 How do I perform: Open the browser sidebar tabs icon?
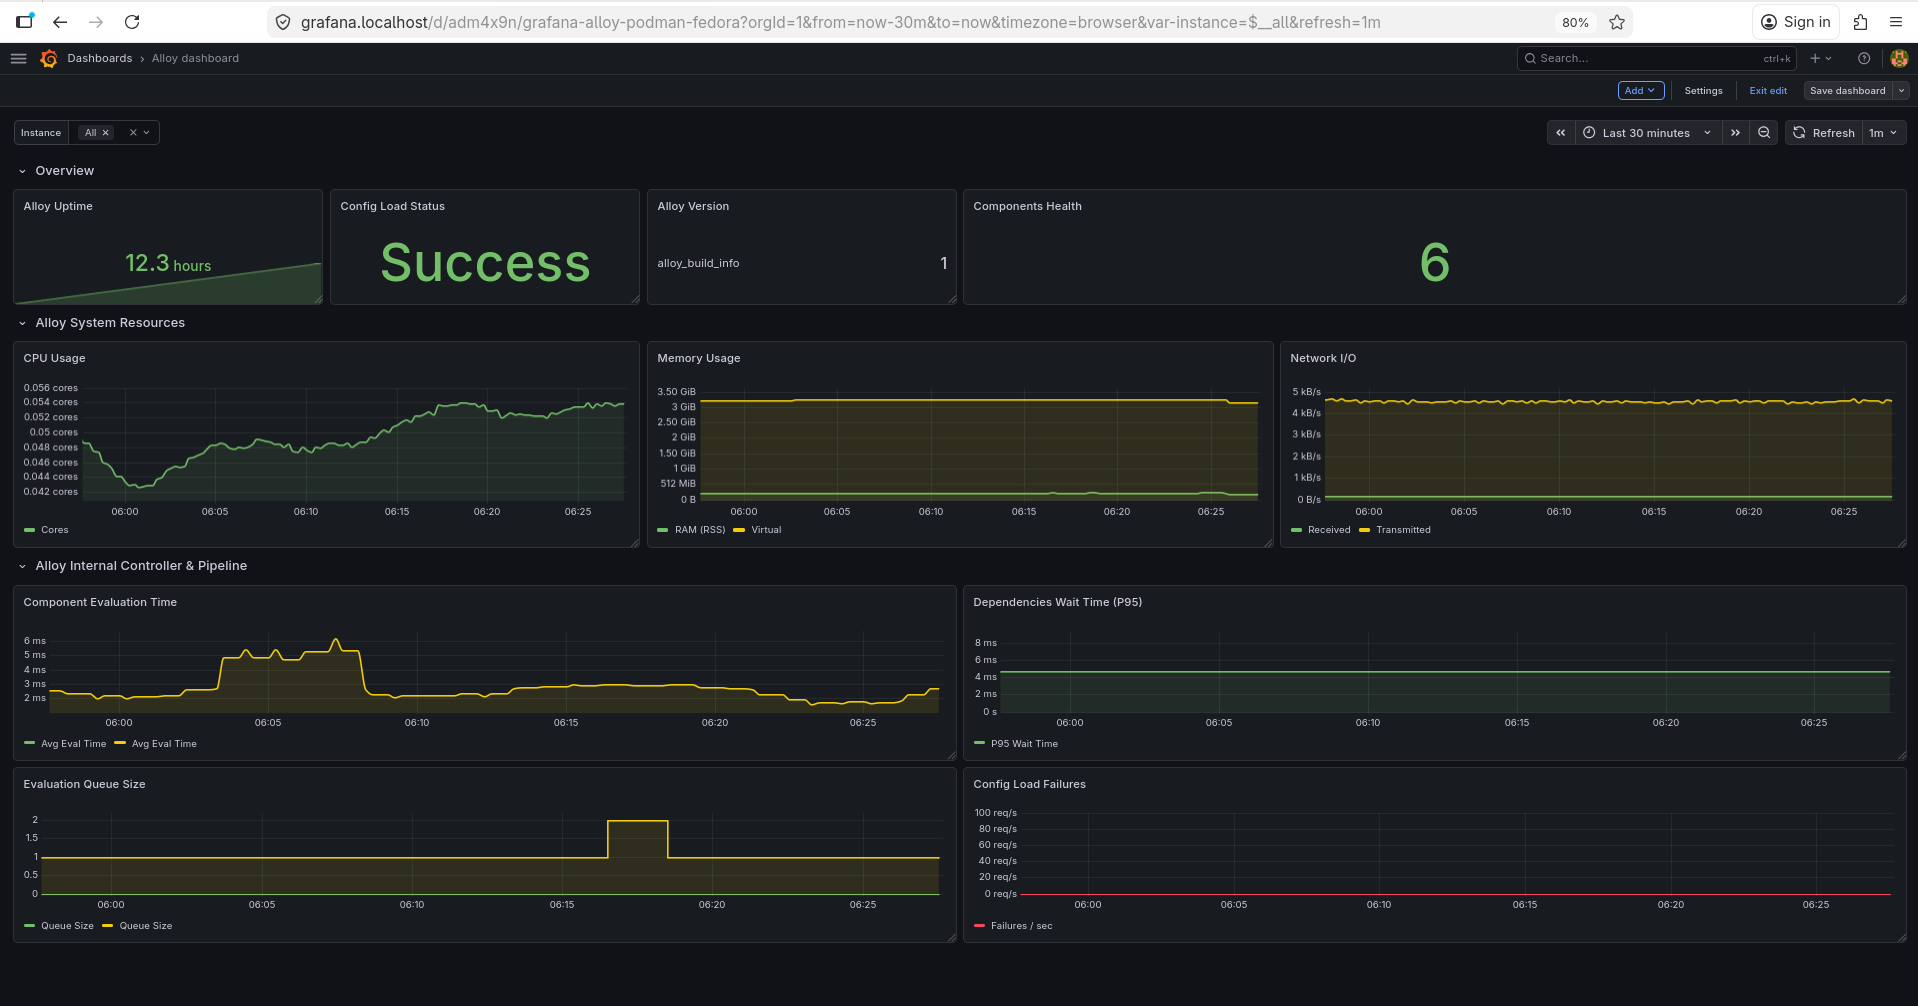[x=25, y=21]
